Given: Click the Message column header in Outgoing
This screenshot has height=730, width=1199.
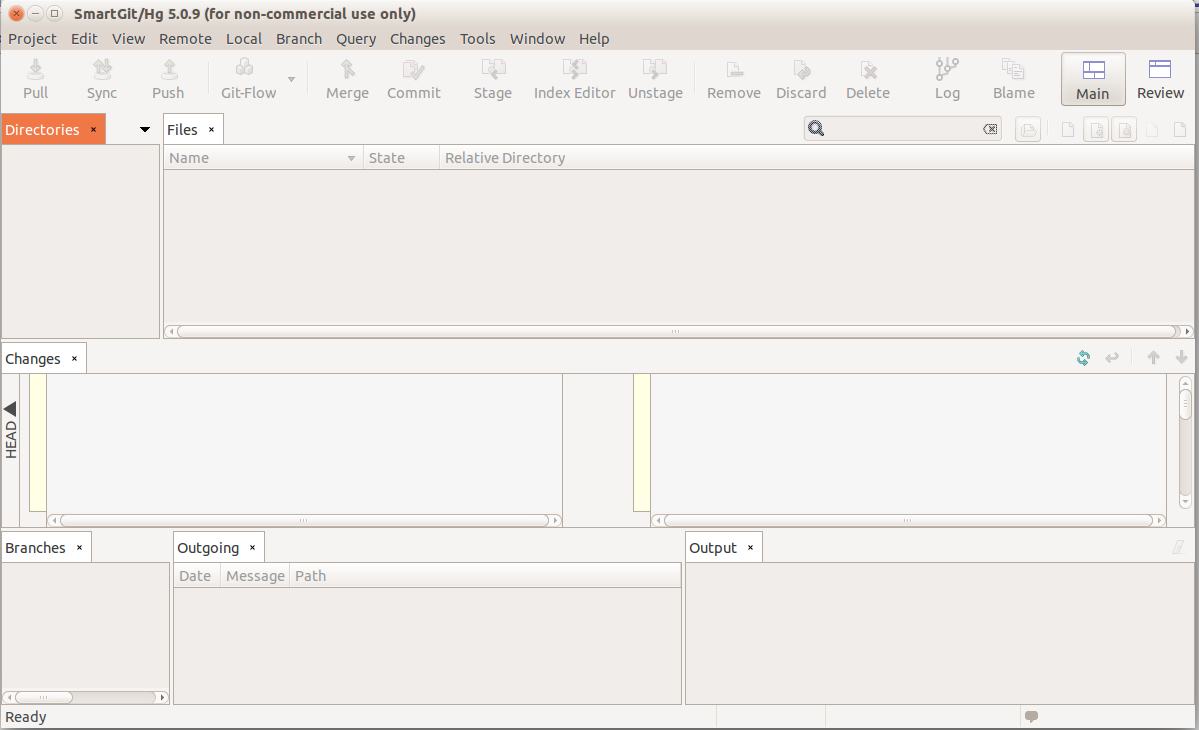Looking at the screenshot, I should [x=255, y=576].
